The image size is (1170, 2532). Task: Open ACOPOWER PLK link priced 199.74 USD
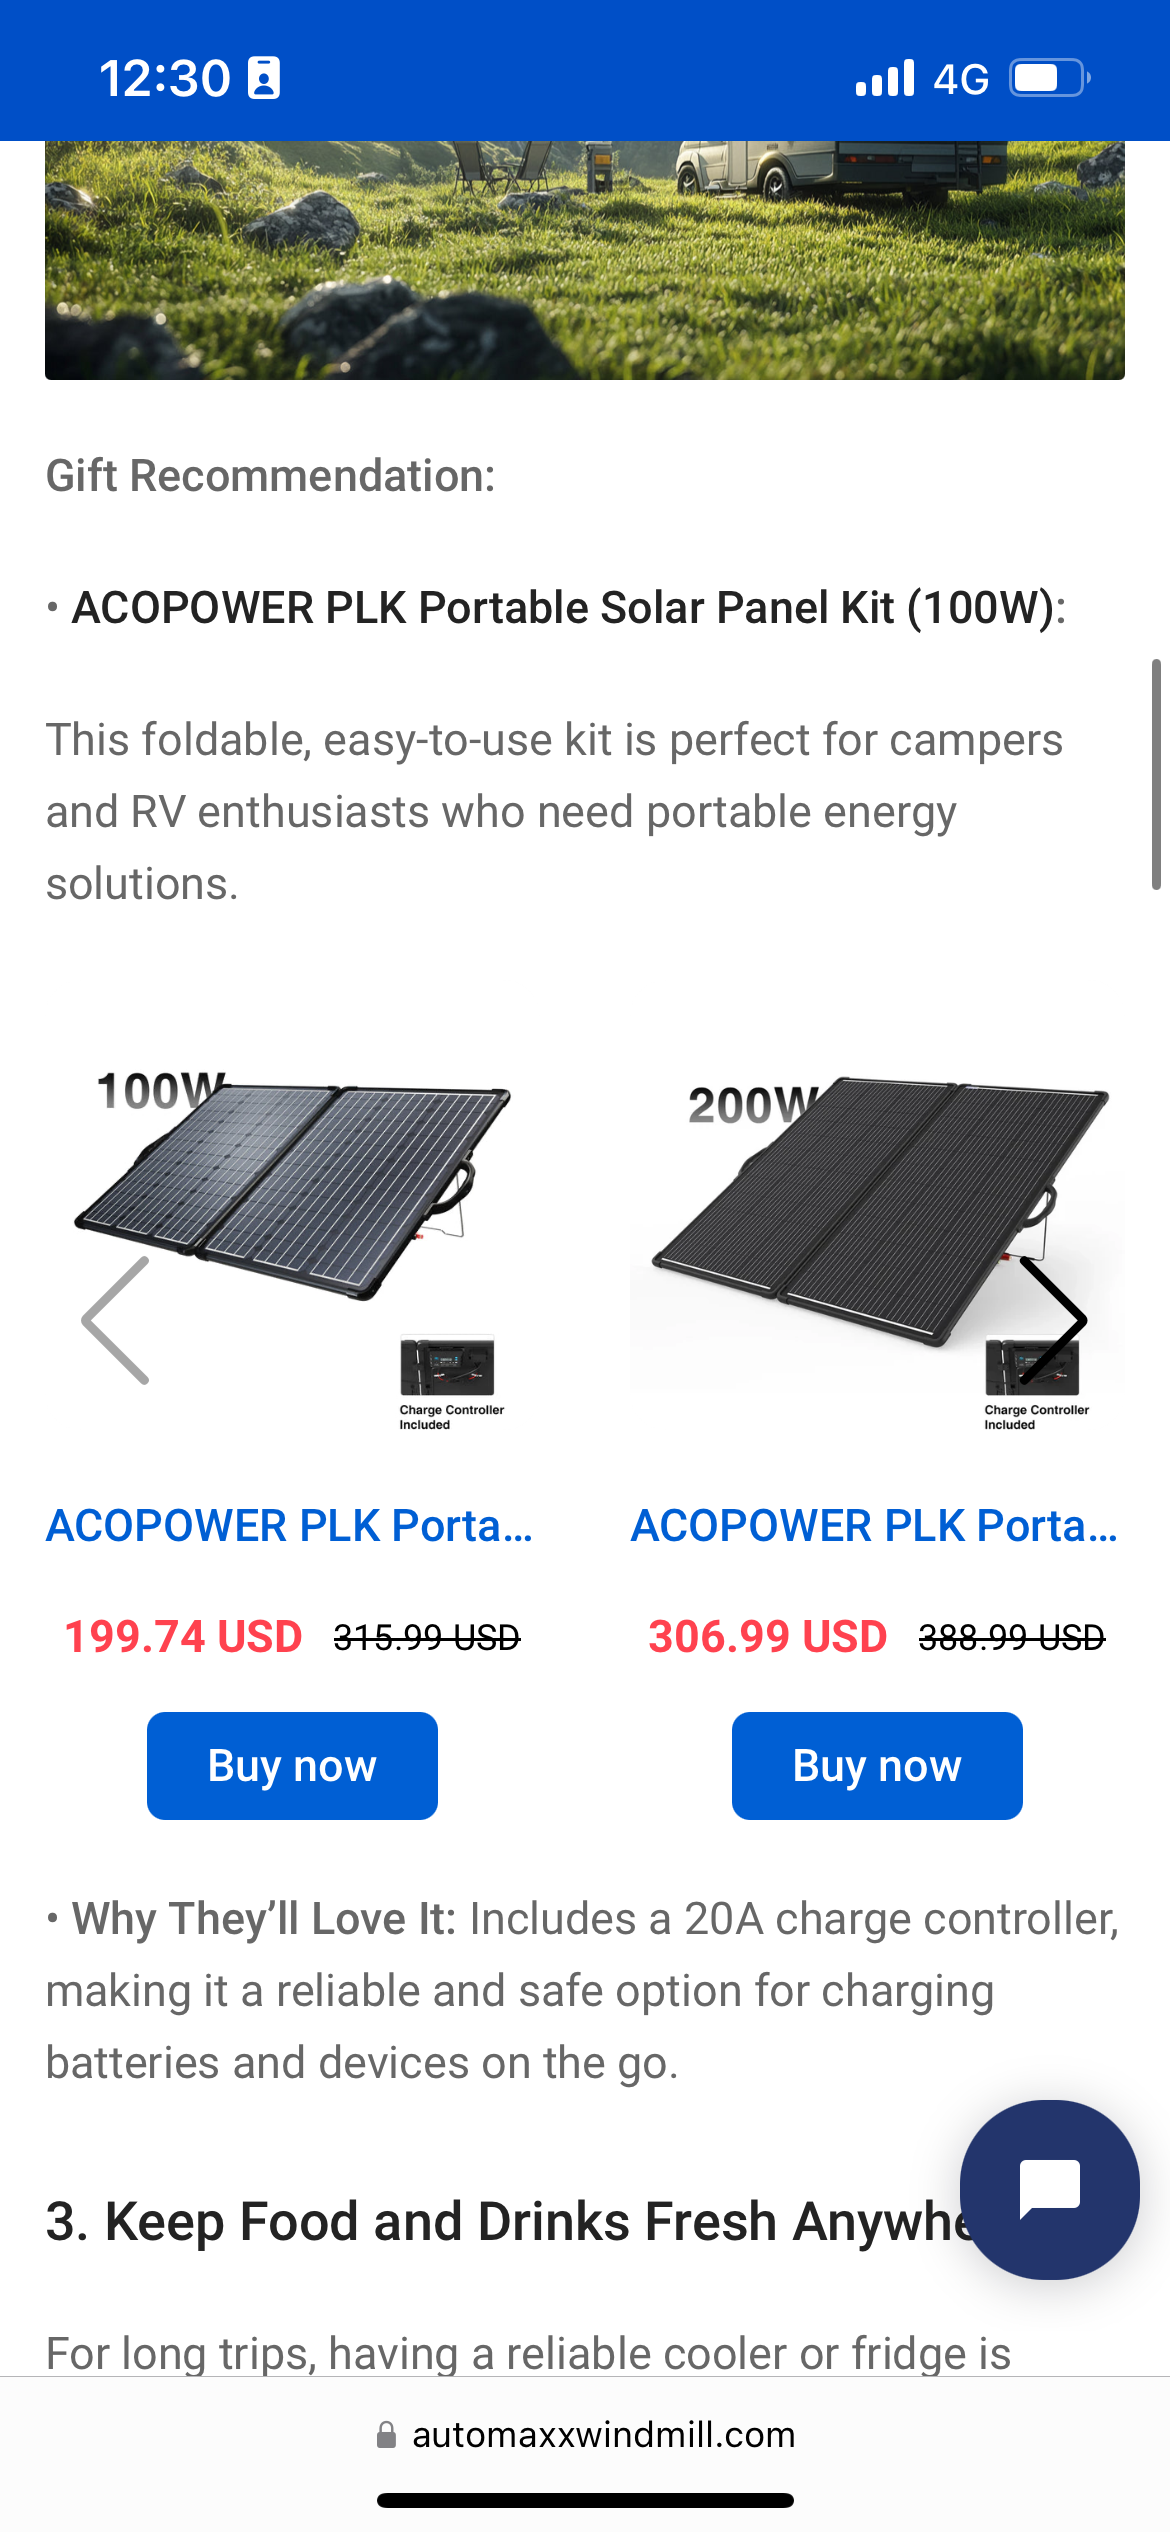click(x=290, y=1526)
